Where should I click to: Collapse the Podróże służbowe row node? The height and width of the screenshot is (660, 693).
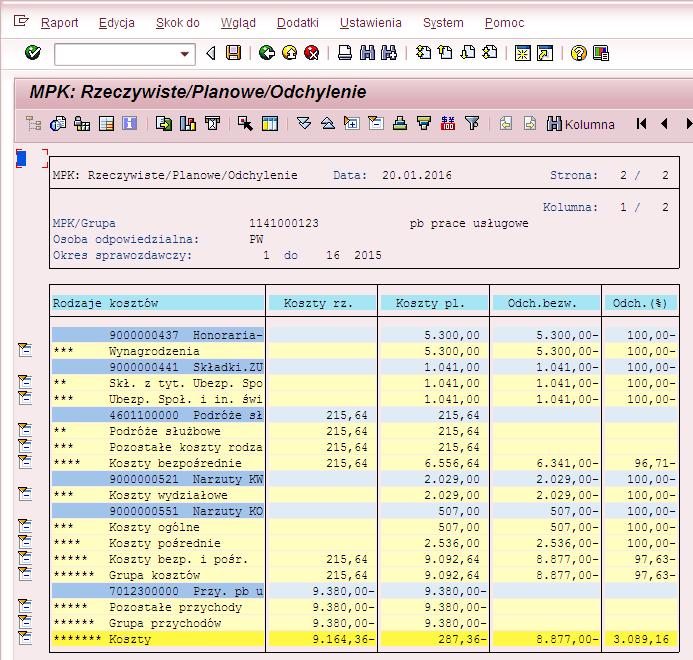[25, 430]
